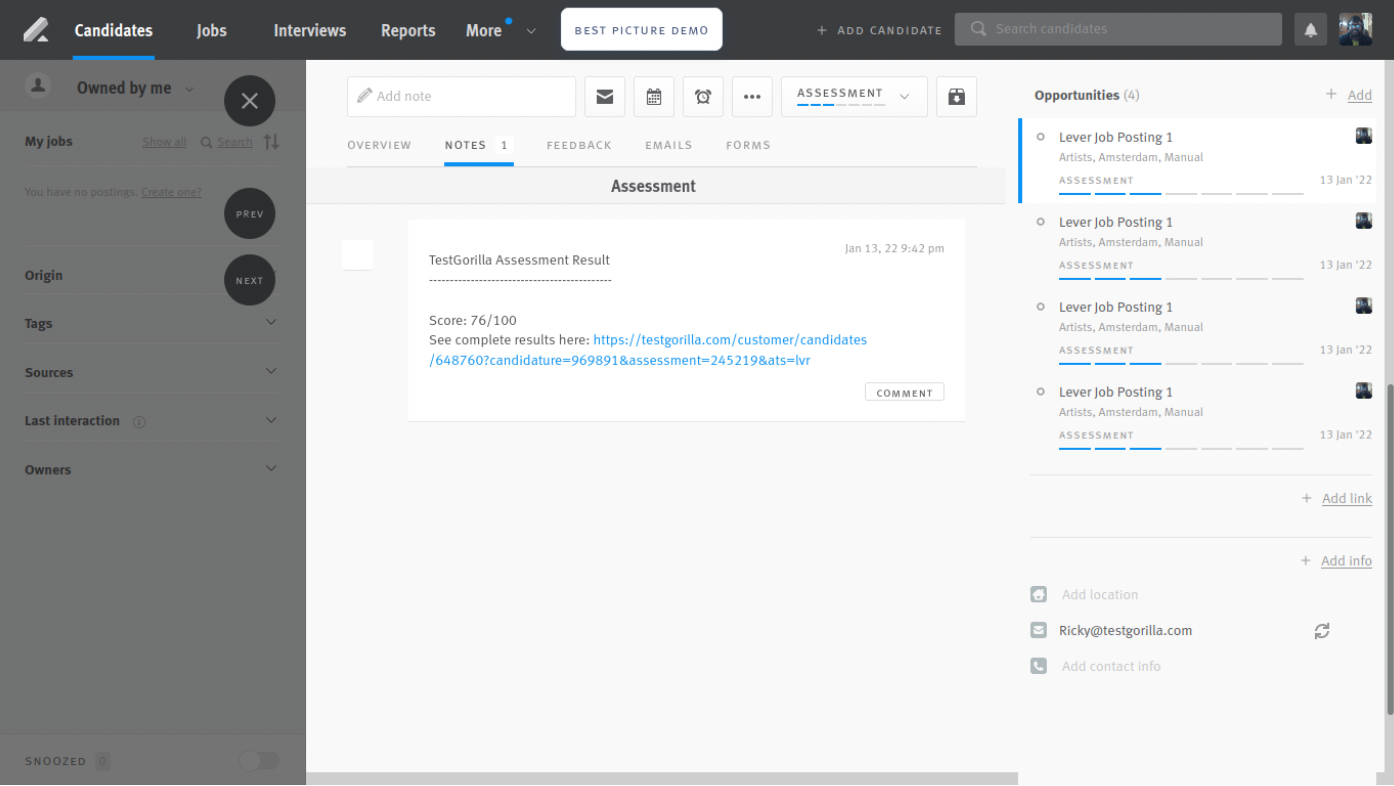
Task: Click the sync icon beside Ricky's email
Action: pyautogui.click(x=1322, y=631)
